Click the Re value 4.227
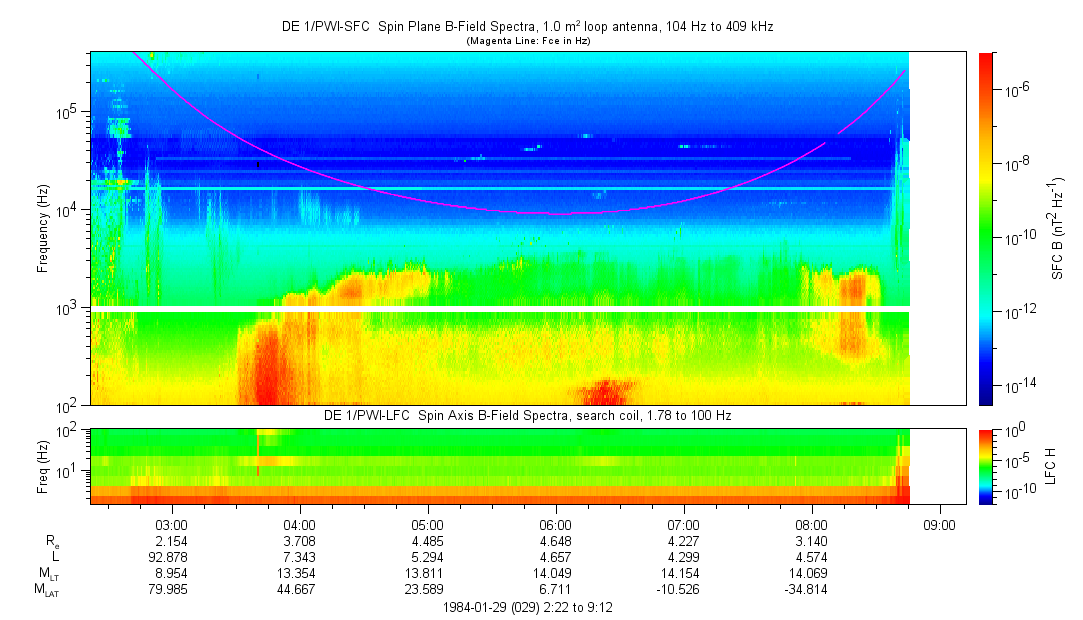 click(x=684, y=541)
